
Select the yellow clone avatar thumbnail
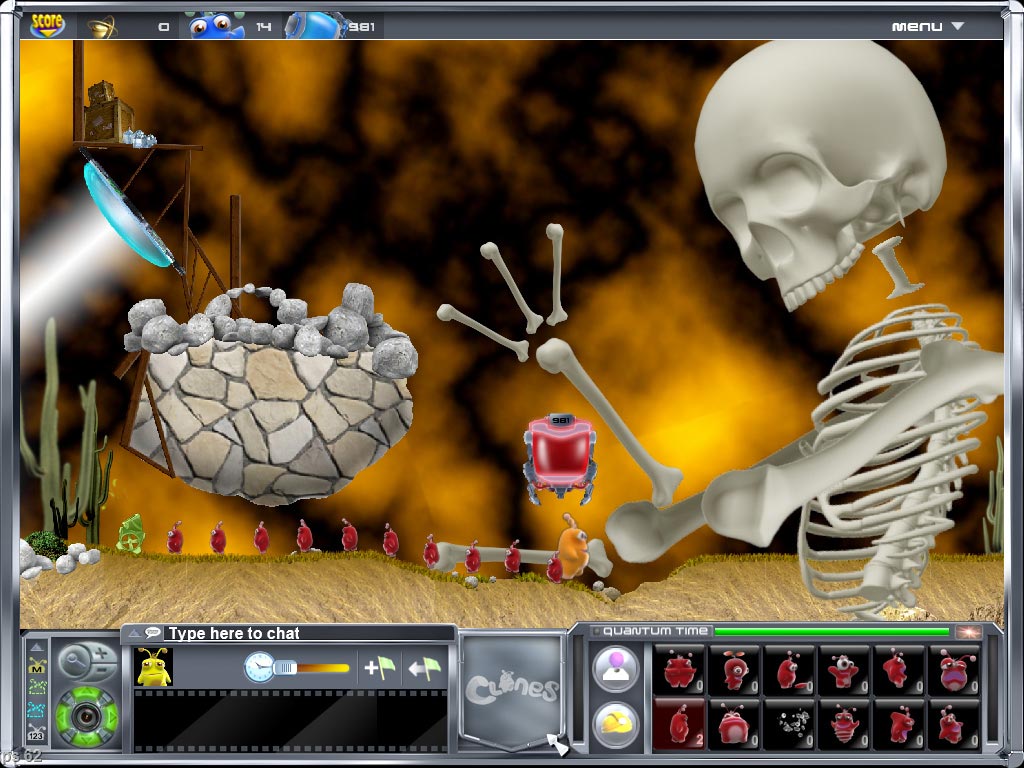pyautogui.click(x=153, y=667)
